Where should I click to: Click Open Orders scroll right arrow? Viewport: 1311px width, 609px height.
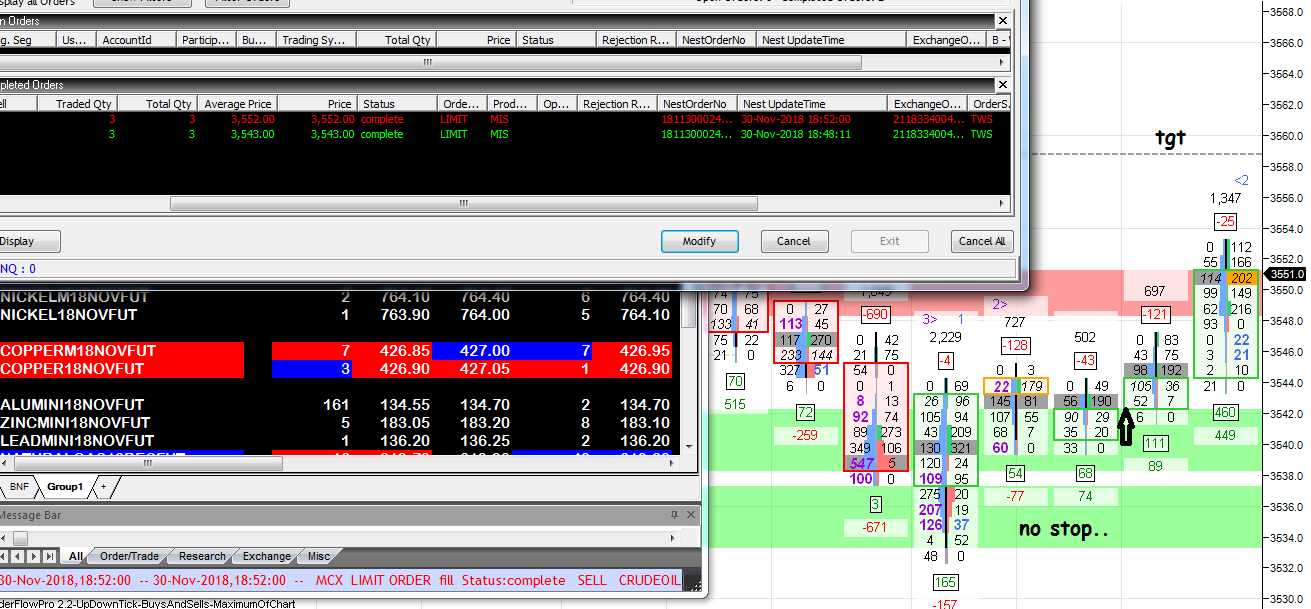(x=1003, y=62)
